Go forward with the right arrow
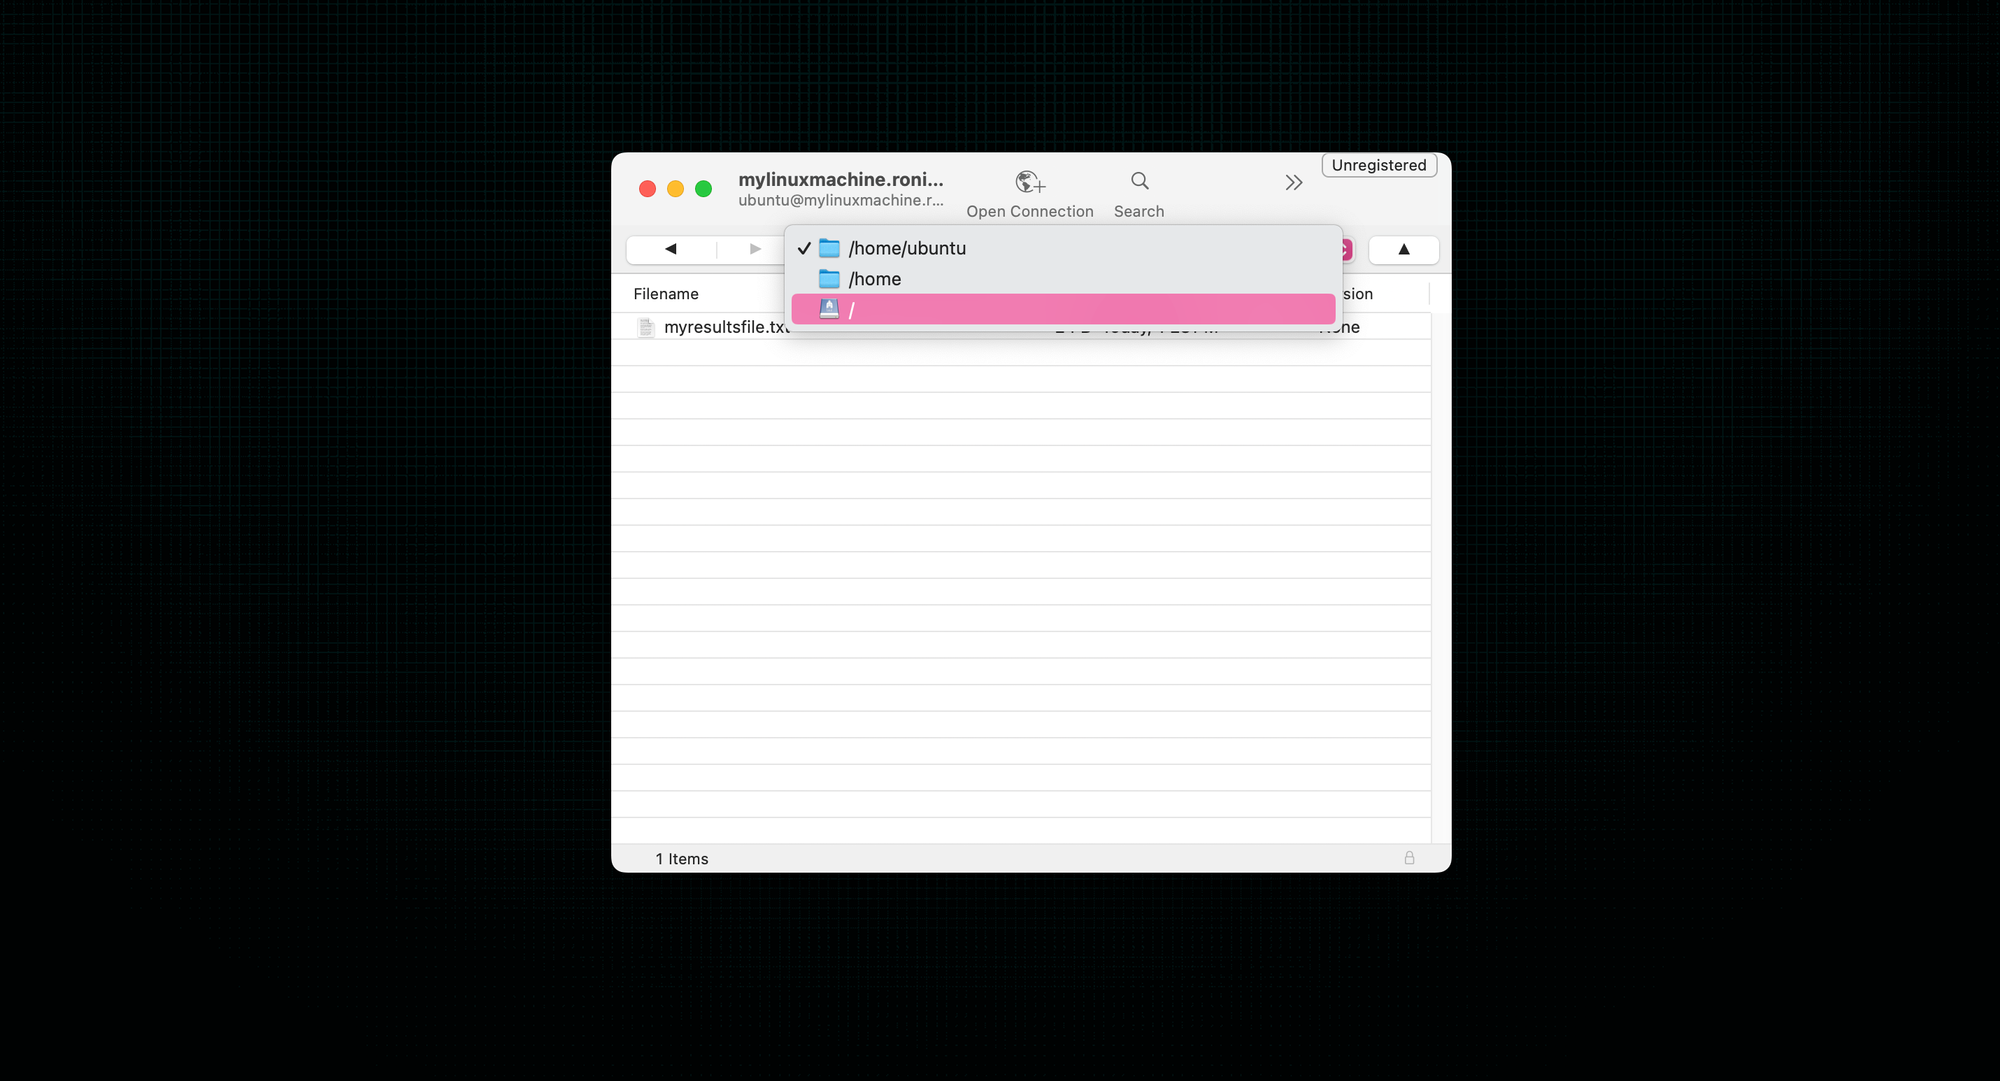 pos(755,249)
